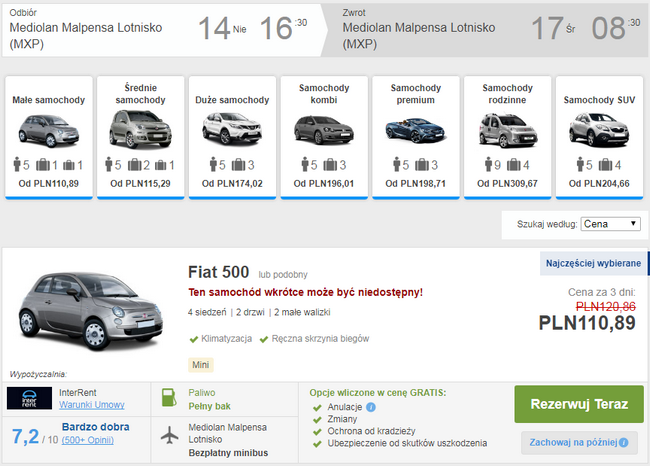Image resolution: width=650 pixels, height=466 pixels.
Task: Click the InterRent company logo
Action: pyautogui.click(x=29, y=398)
